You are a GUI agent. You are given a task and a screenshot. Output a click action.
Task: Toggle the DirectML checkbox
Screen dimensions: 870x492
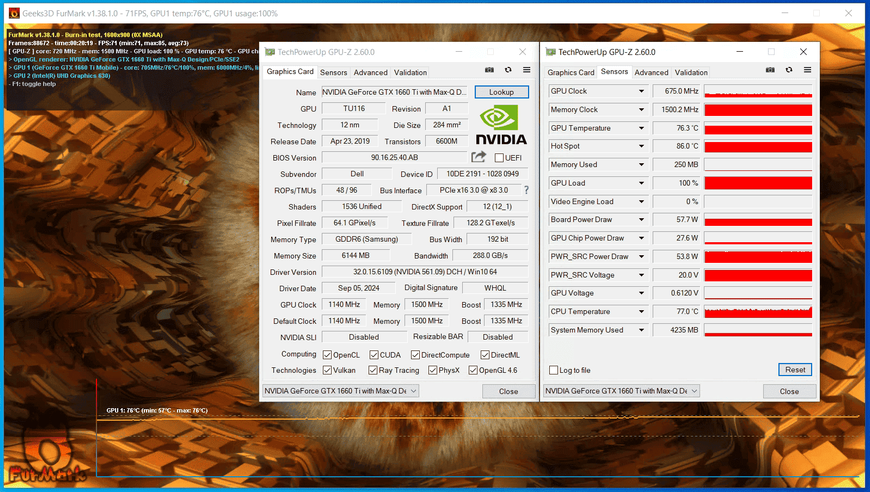[485, 355]
